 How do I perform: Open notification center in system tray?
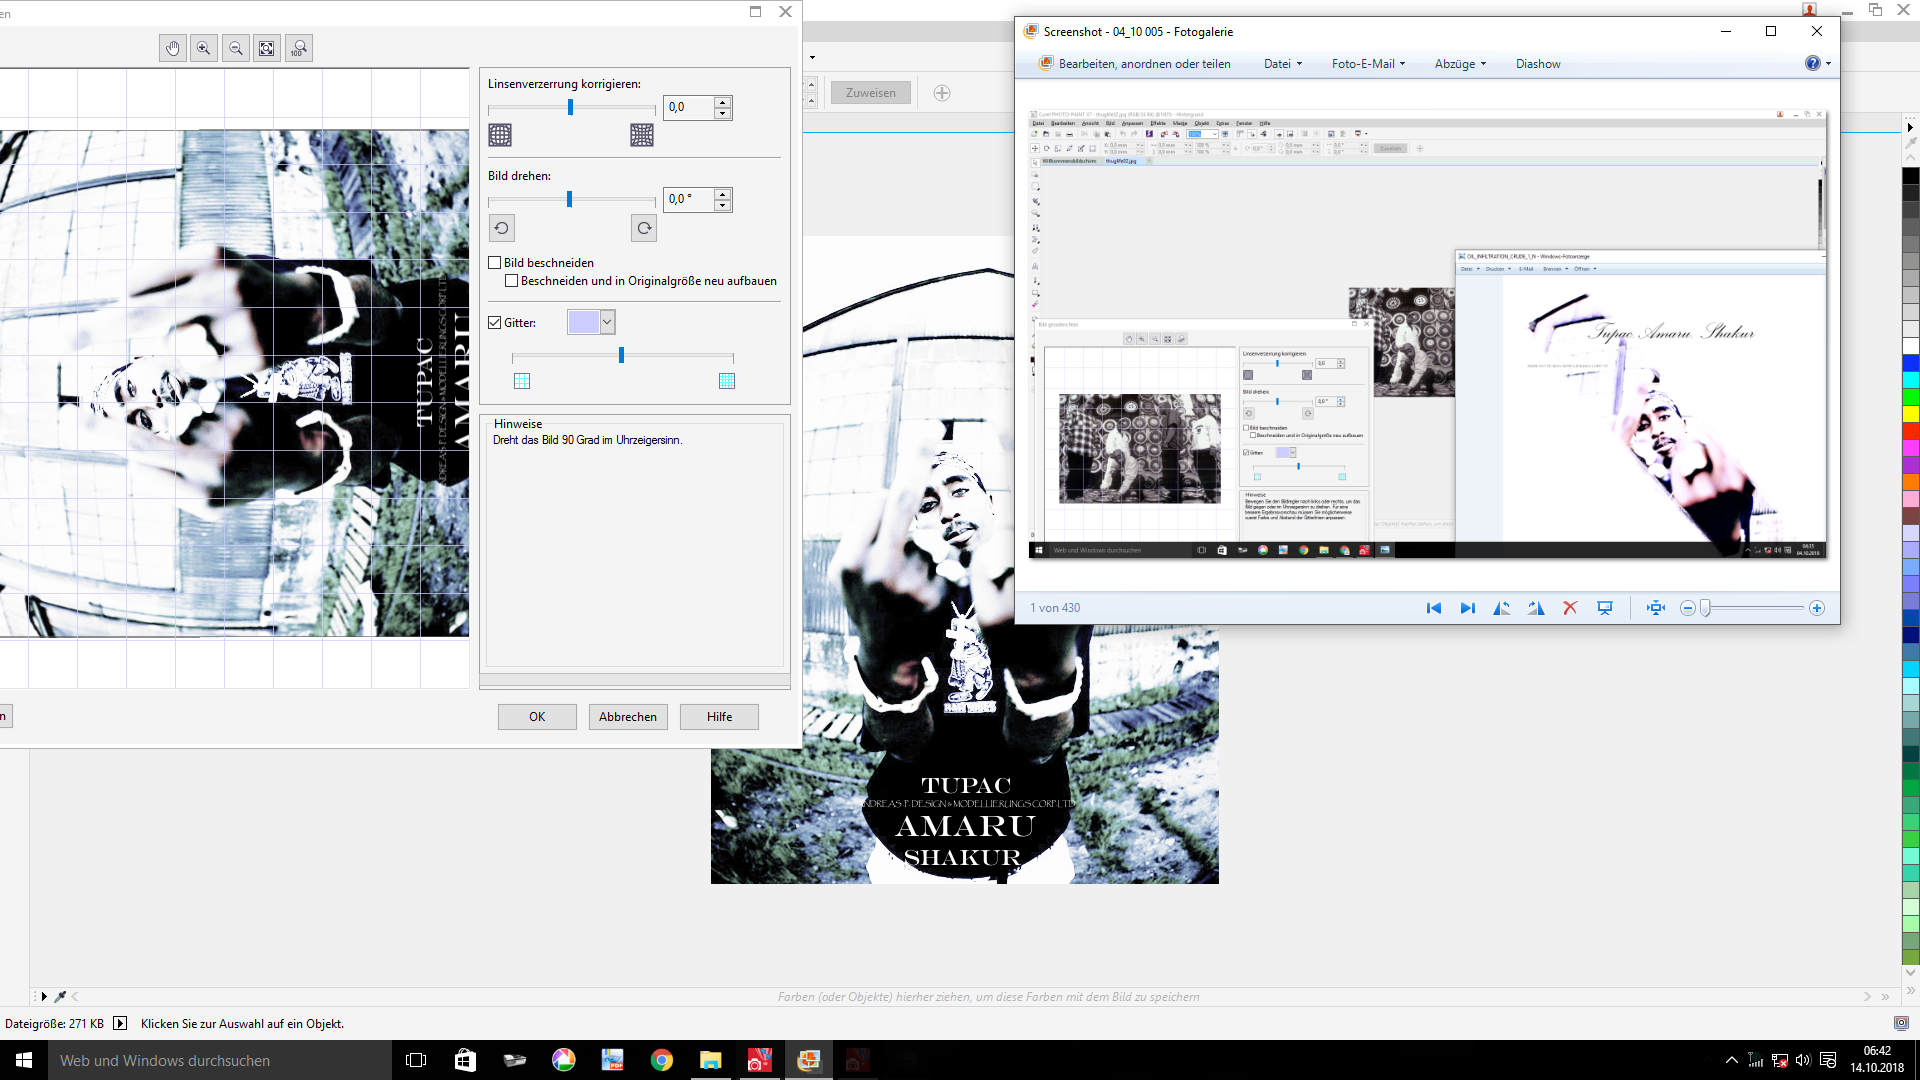pyautogui.click(x=1828, y=1060)
